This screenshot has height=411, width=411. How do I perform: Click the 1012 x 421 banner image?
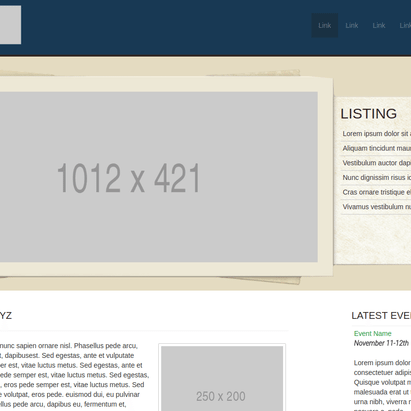[159, 177]
